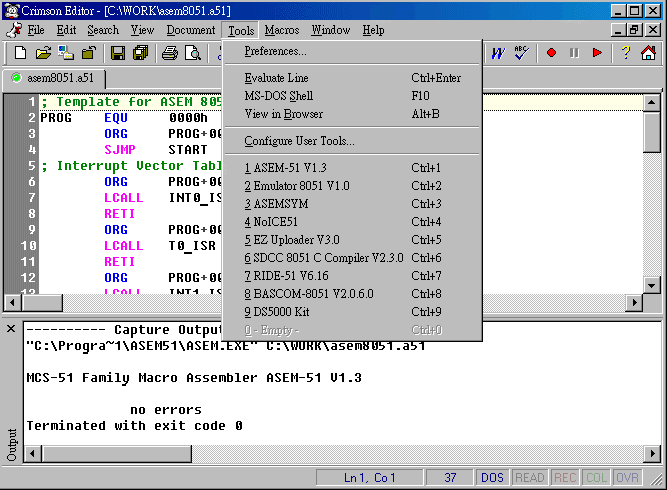Click the Save floppy disk icon

(x=118, y=53)
